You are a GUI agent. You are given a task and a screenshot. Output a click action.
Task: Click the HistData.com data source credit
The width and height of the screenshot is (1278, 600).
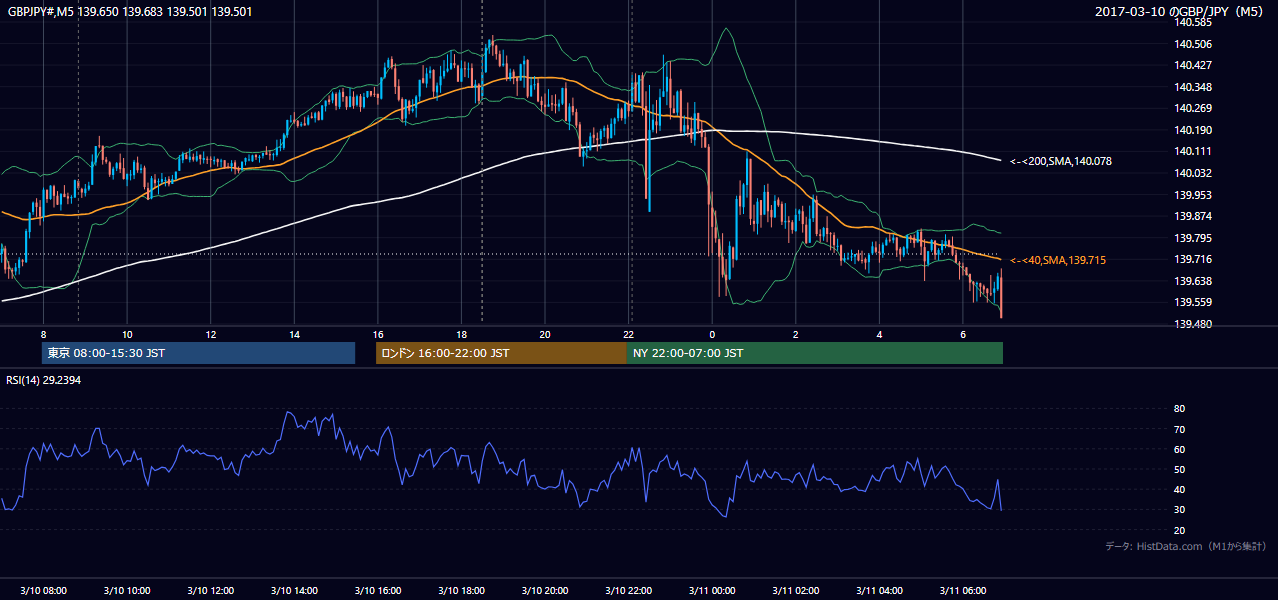[x=1186, y=546]
